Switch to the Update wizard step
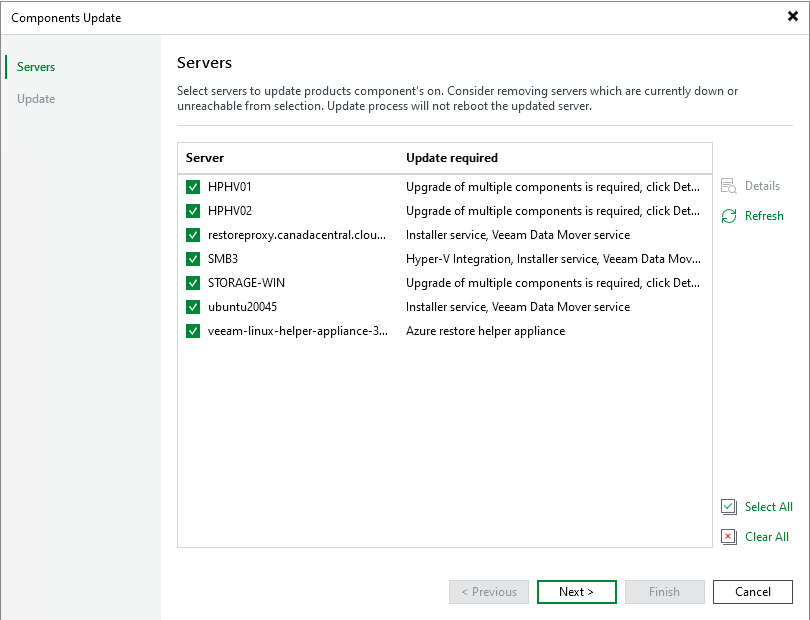 pyautogui.click(x=36, y=99)
